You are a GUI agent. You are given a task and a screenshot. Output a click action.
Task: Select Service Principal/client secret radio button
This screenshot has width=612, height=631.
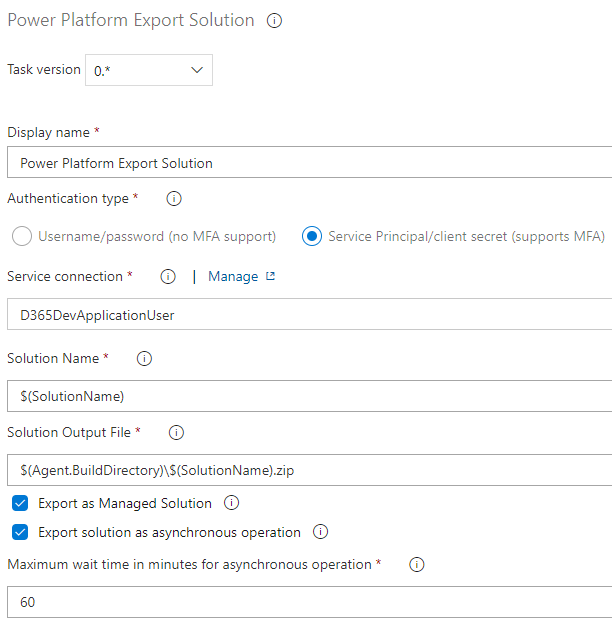(311, 237)
